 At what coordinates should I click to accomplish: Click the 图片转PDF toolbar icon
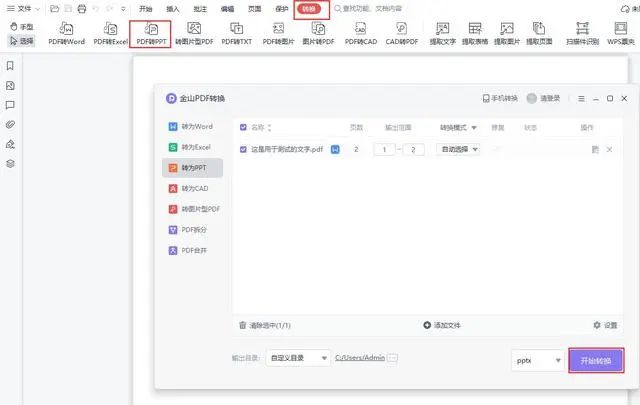pyautogui.click(x=318, y=33)
